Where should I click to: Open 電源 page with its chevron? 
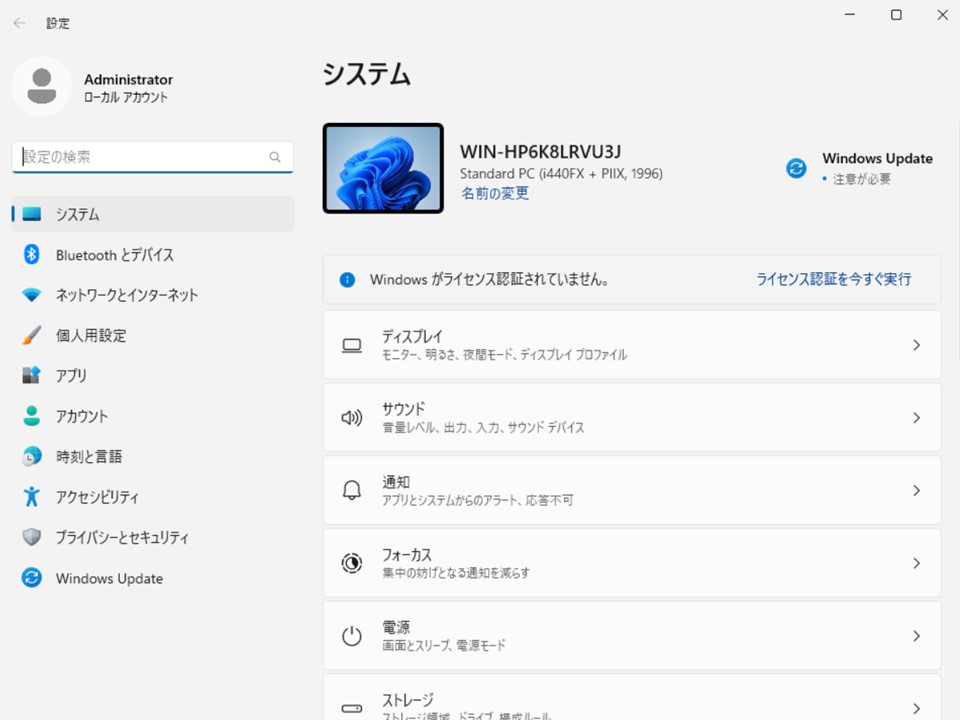(917, 636)
